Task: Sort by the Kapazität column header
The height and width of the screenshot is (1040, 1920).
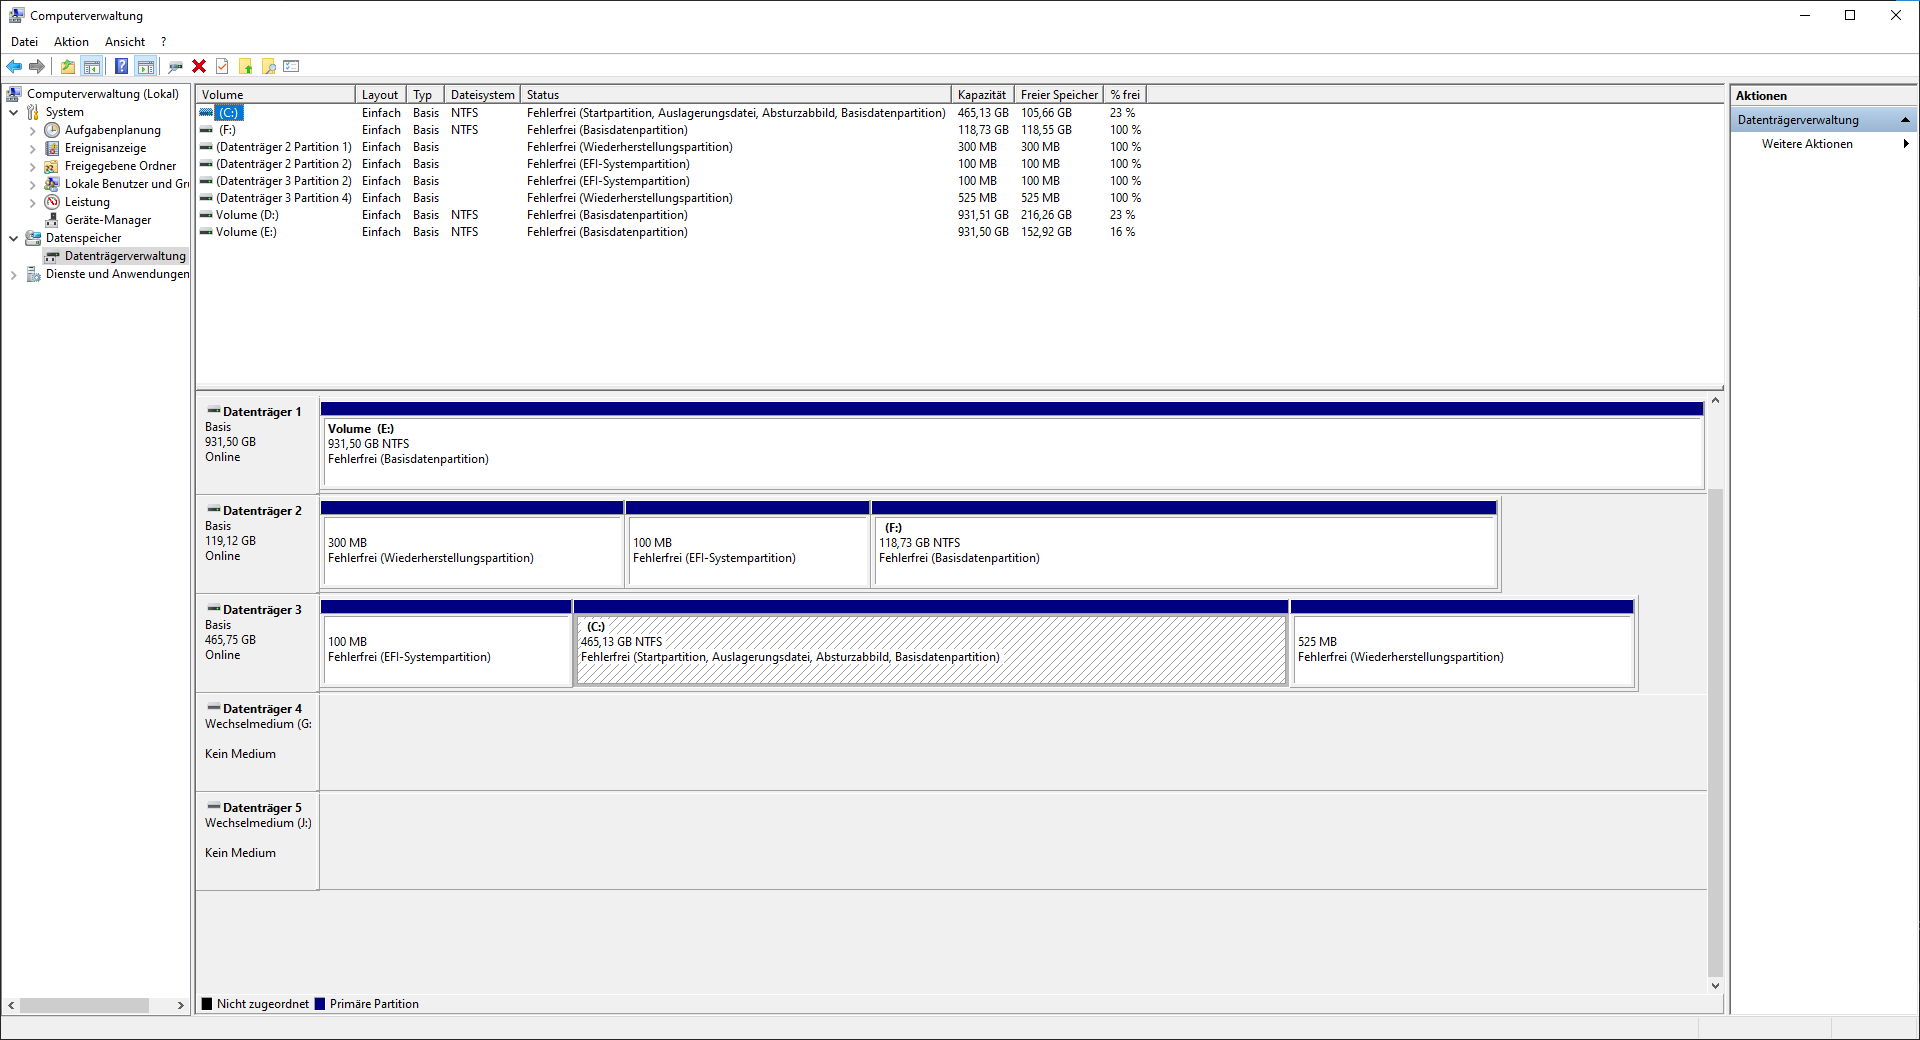Action: tap(983, 95)
